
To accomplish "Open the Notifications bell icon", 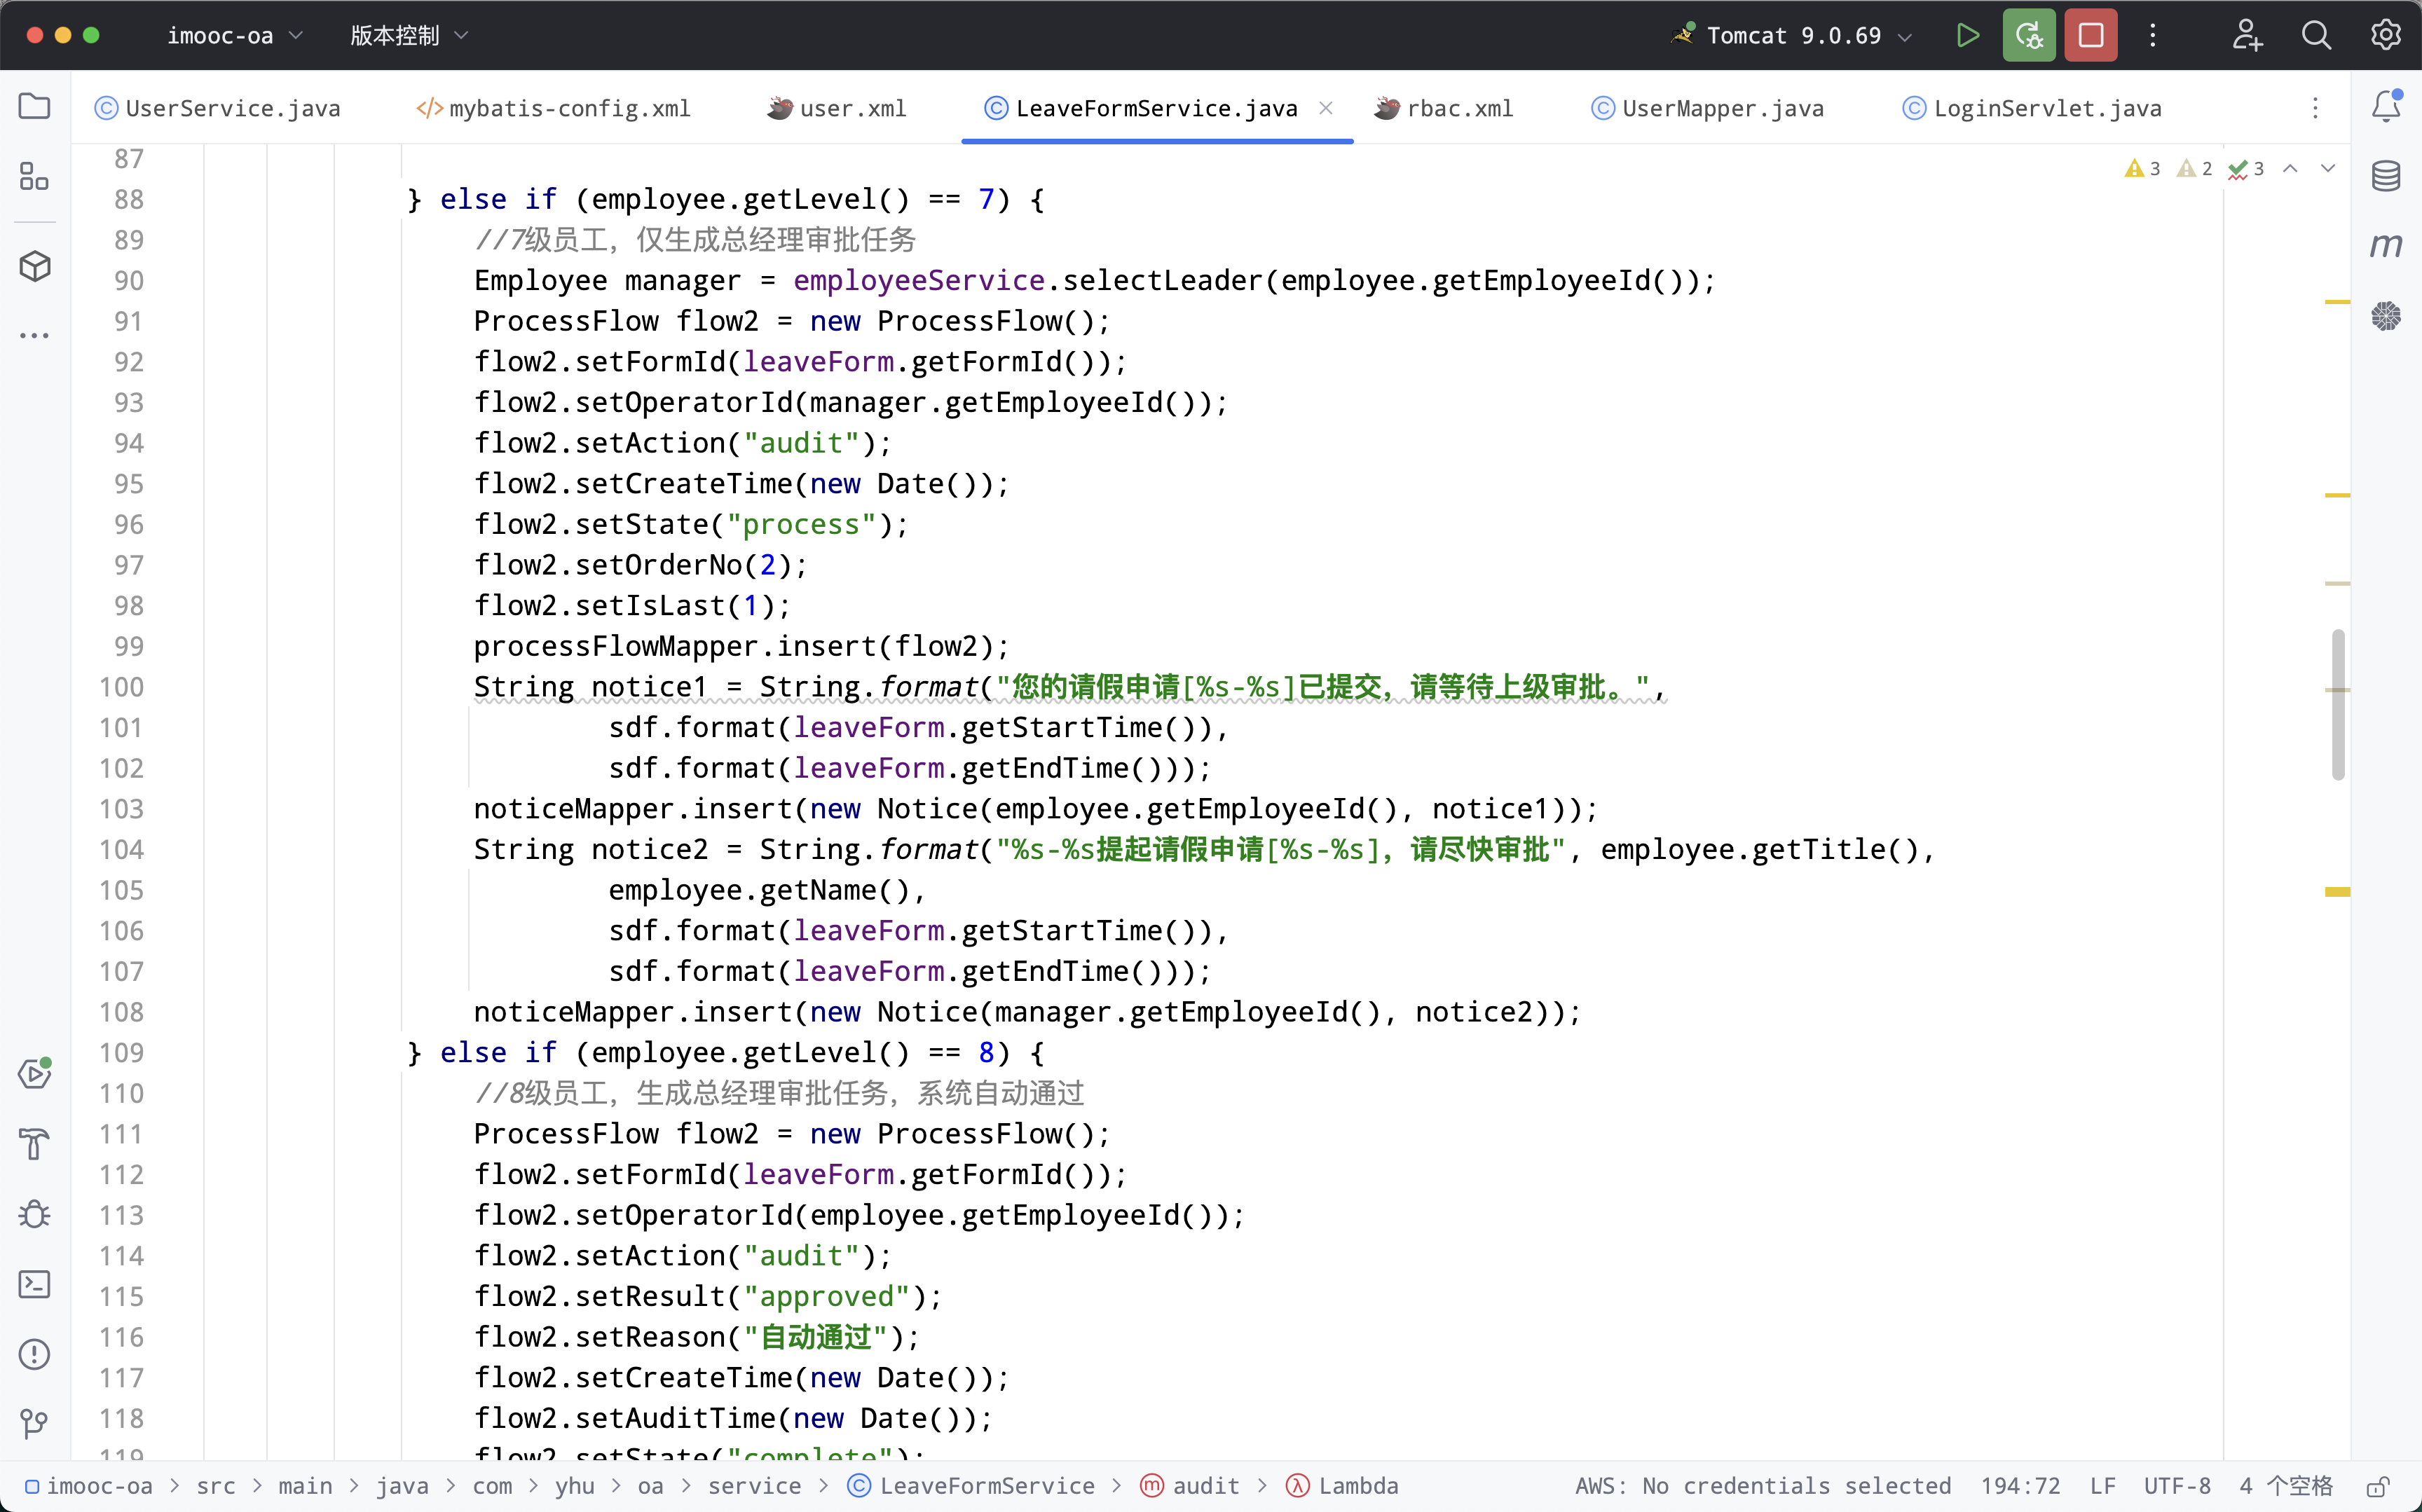I will (2386, 106).
